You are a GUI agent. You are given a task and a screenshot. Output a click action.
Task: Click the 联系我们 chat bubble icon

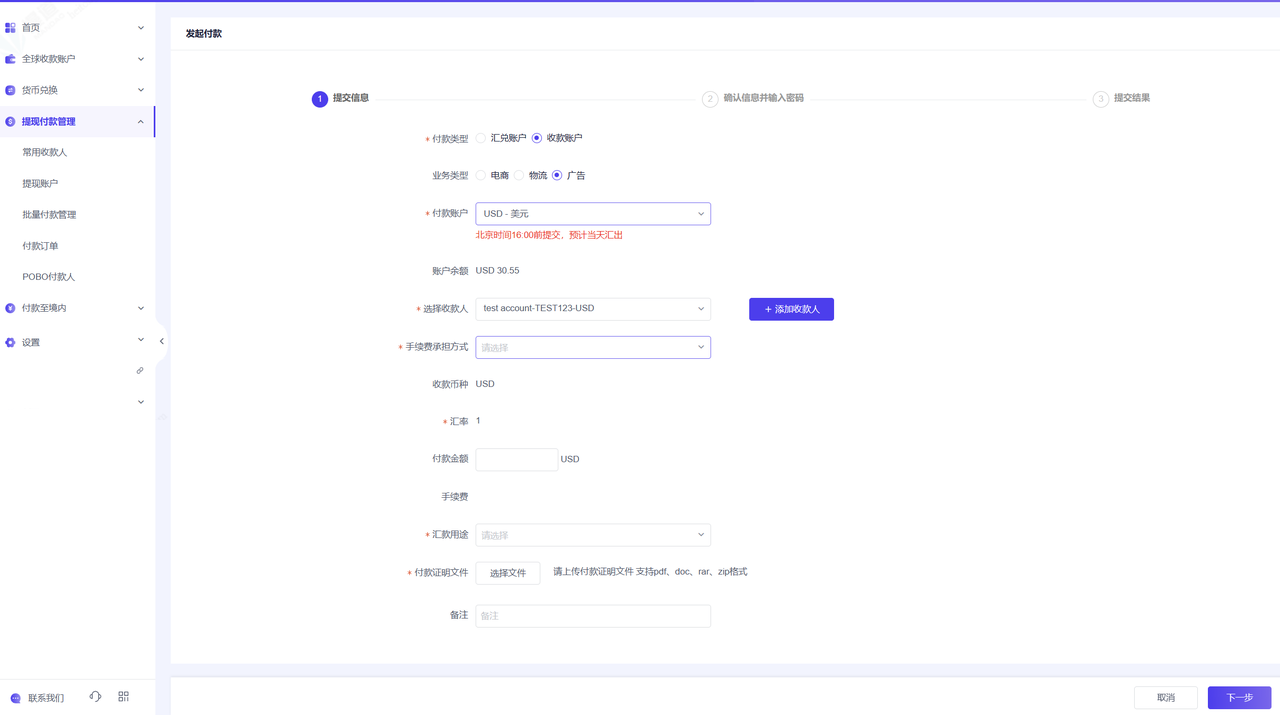[15, 698]
